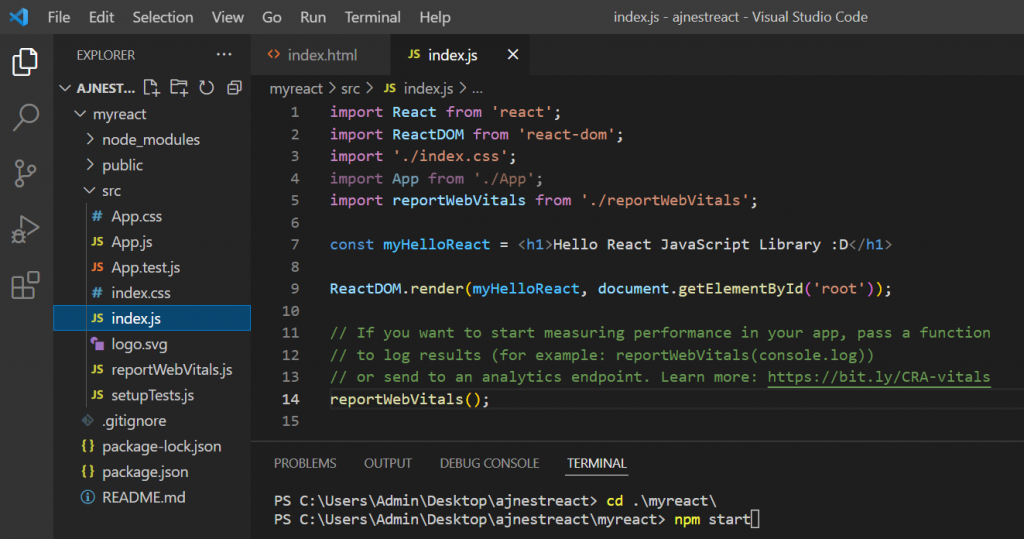The width and height of the screenshot is (1024, 539).
Task: Open the bit.ly/CRA-vitals link in code
Action: coord(878,377)
